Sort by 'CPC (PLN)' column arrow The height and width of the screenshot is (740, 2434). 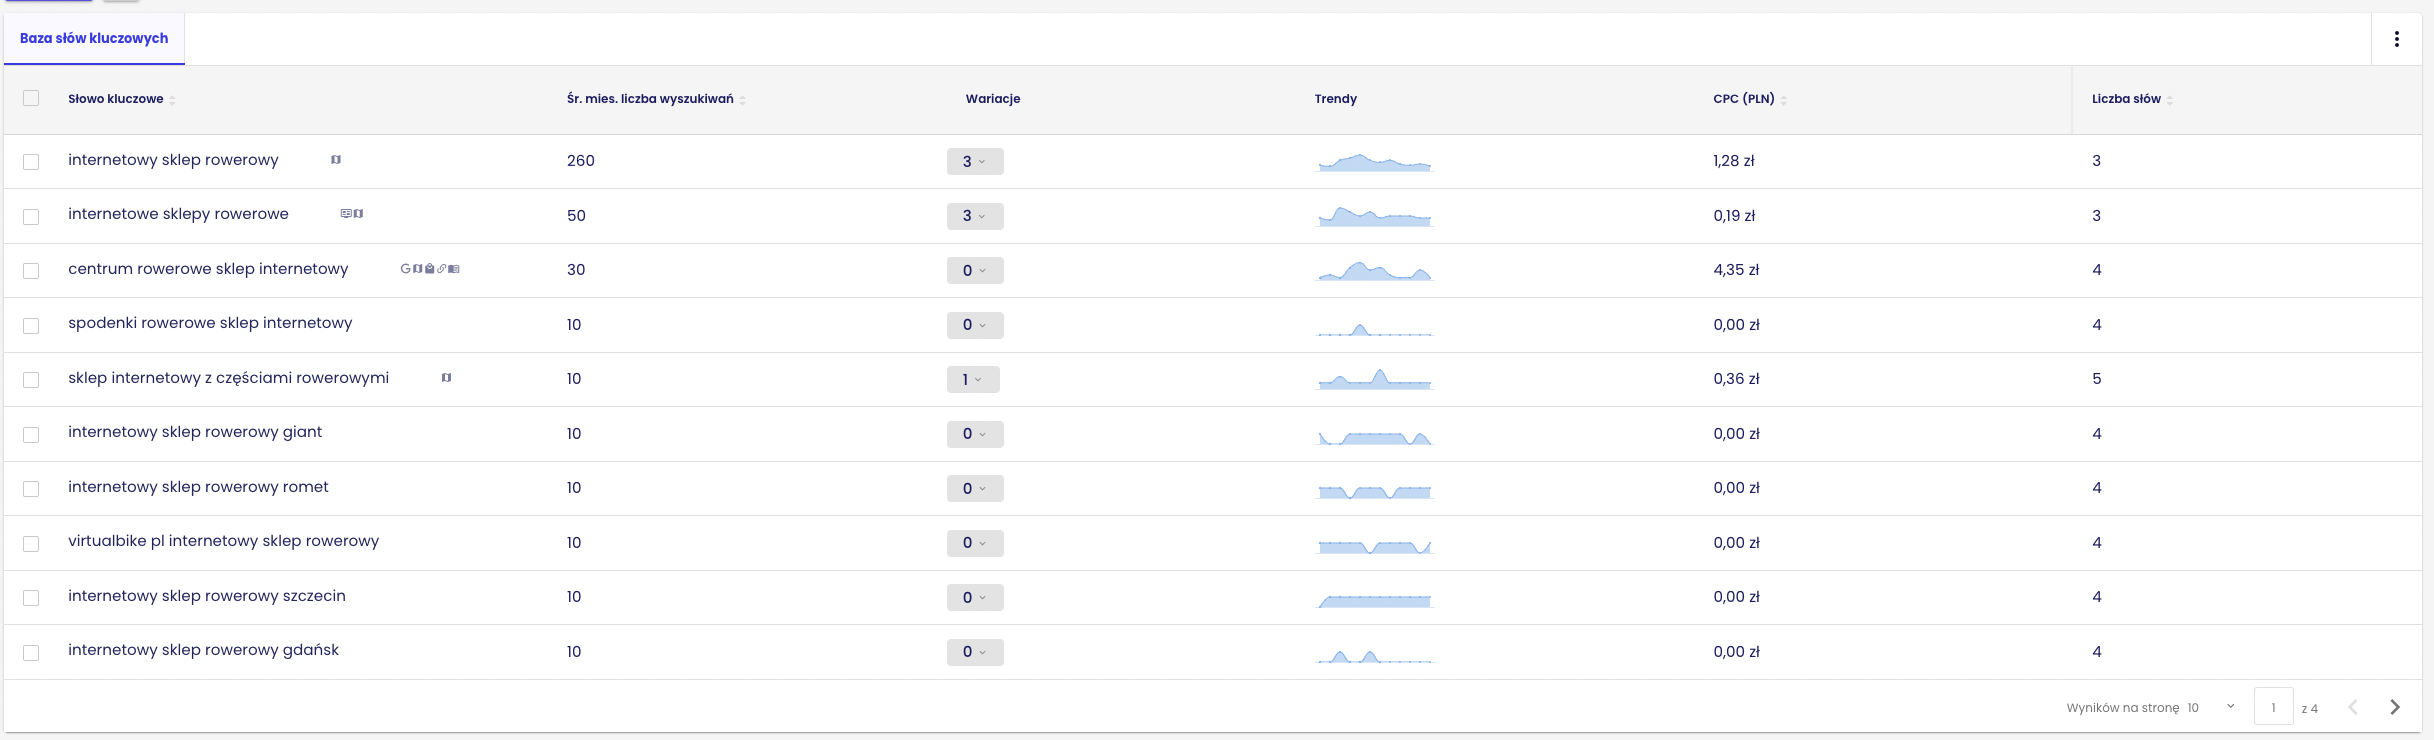pyautogui.click(x=1783, y=100)
